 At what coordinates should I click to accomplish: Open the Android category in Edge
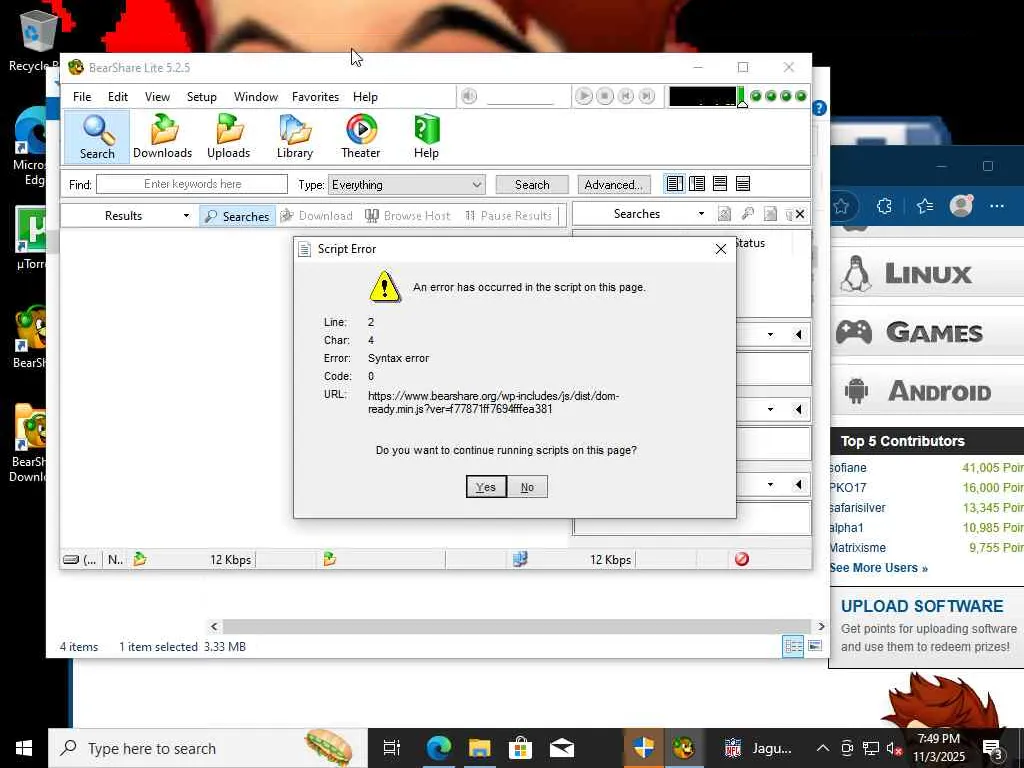coord(927,391)
